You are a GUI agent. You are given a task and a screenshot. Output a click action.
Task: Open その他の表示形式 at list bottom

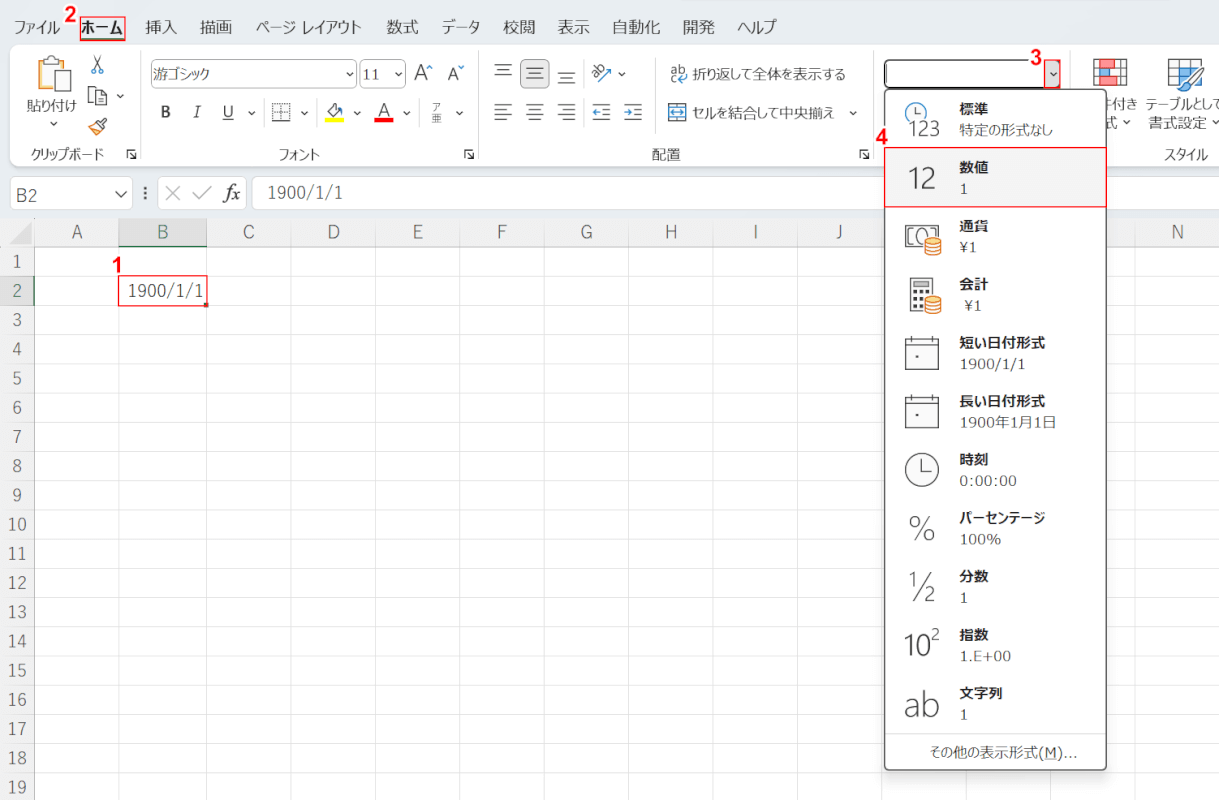pos(995,753)
